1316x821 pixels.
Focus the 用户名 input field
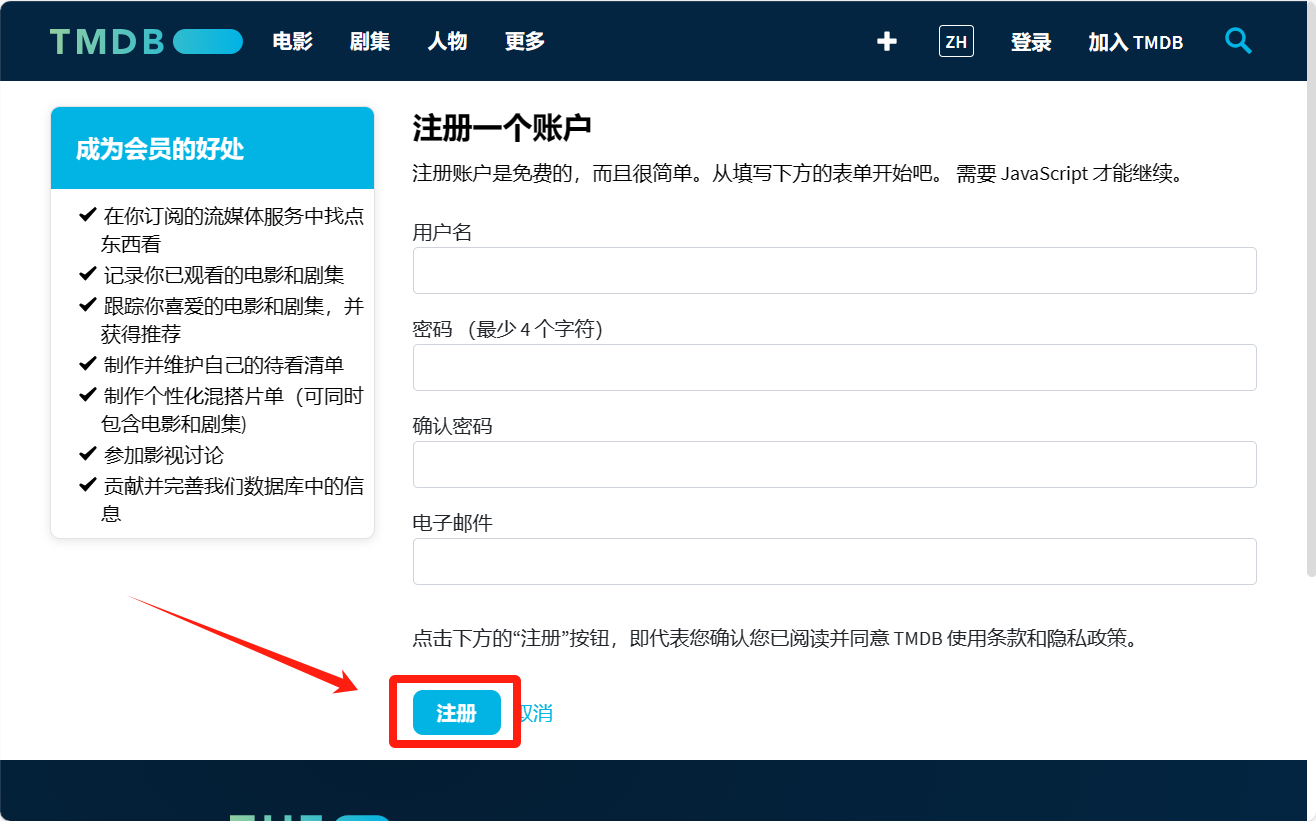834,270
